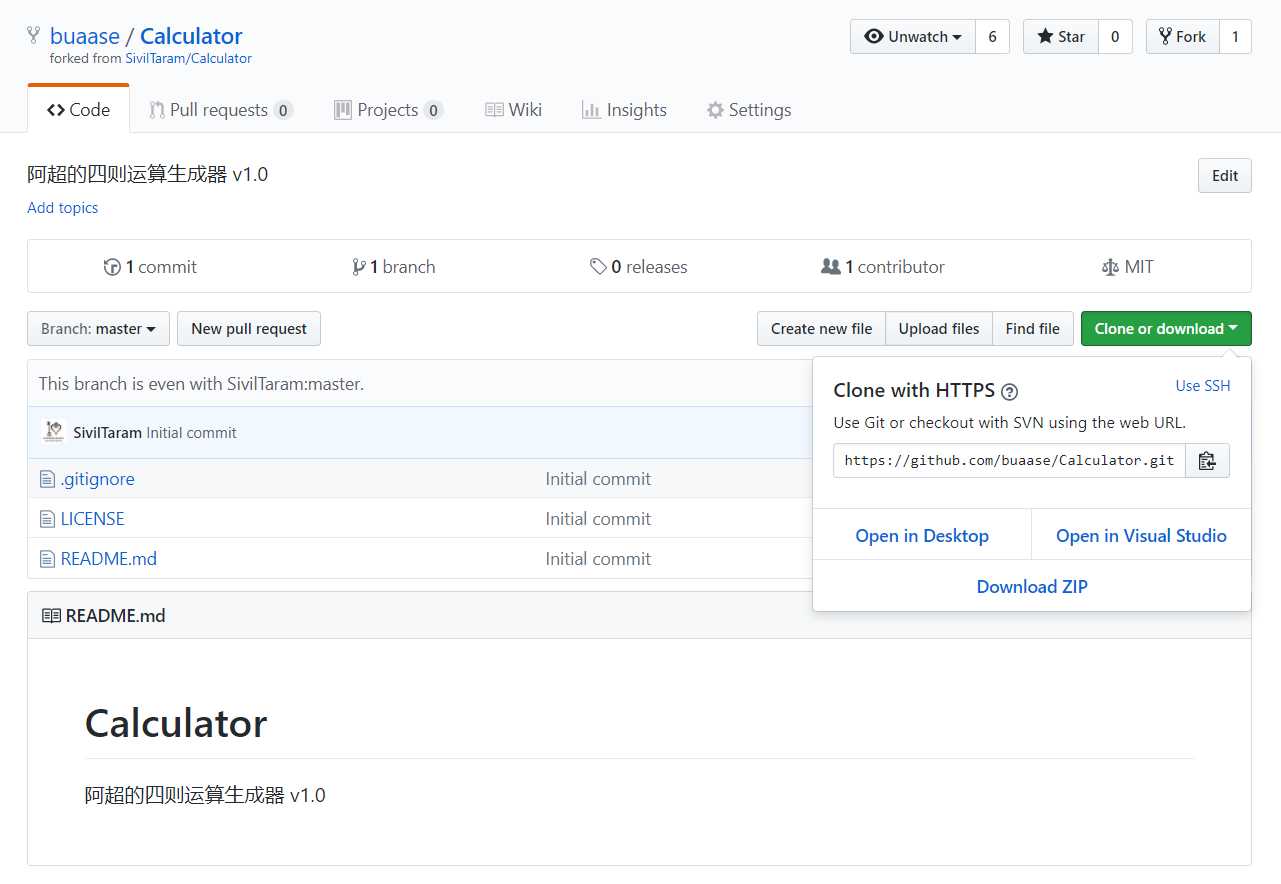Open the 1 branch link
This screenshot has width=1281, height=884.
(394, 267)
